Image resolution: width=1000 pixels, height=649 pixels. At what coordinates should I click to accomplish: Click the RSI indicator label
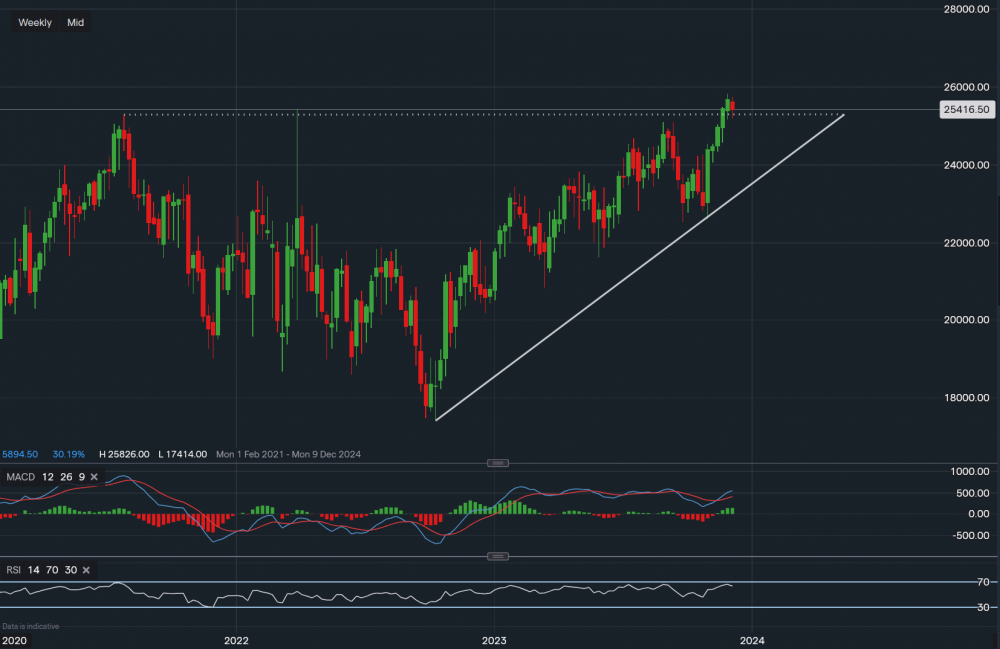pyautogui.click(x=14, y=570)
